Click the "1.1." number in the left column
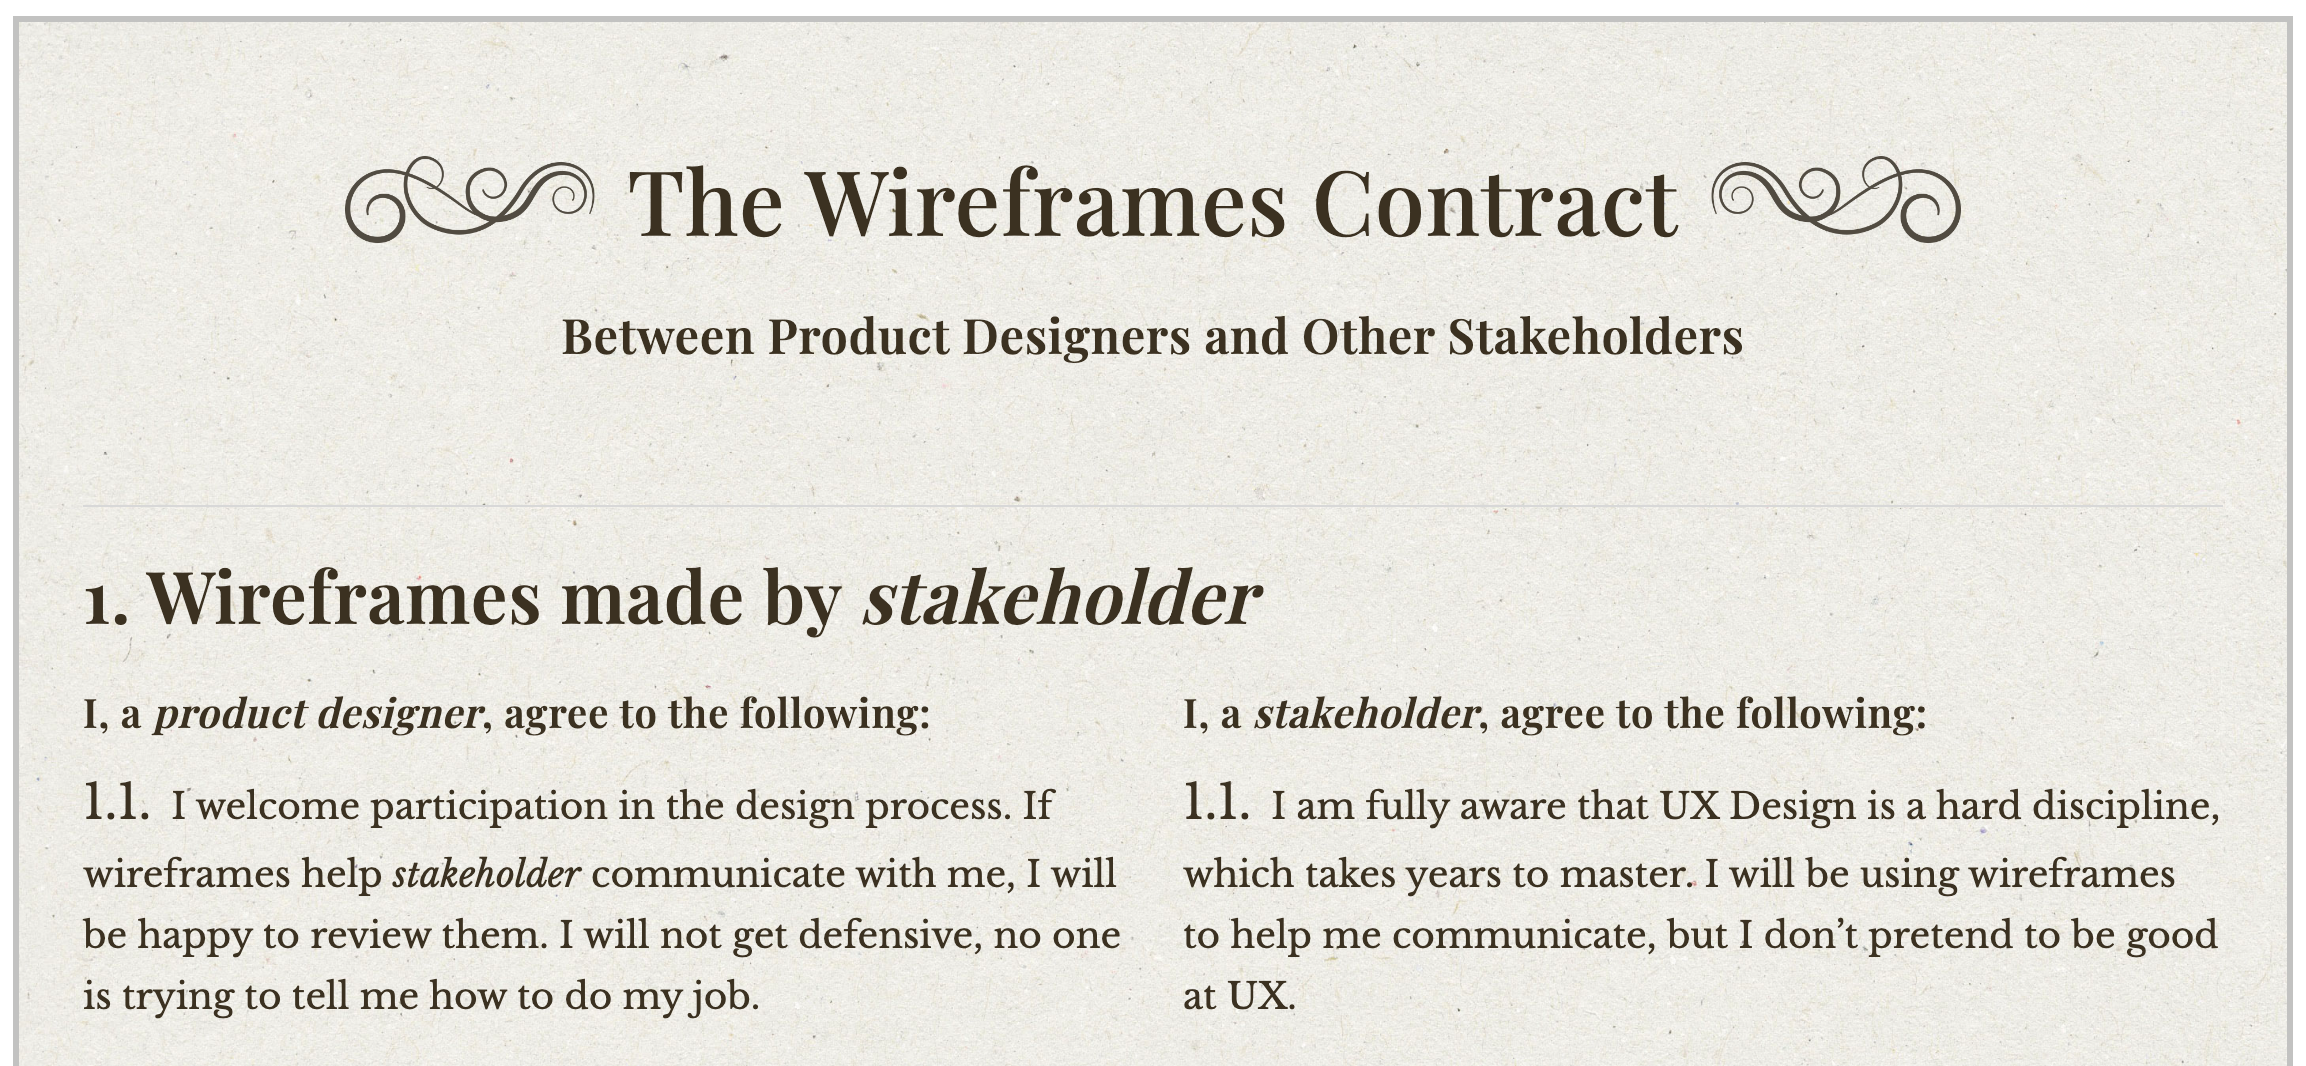This screenshot has height=1066, width=2306. coord(117,803)
